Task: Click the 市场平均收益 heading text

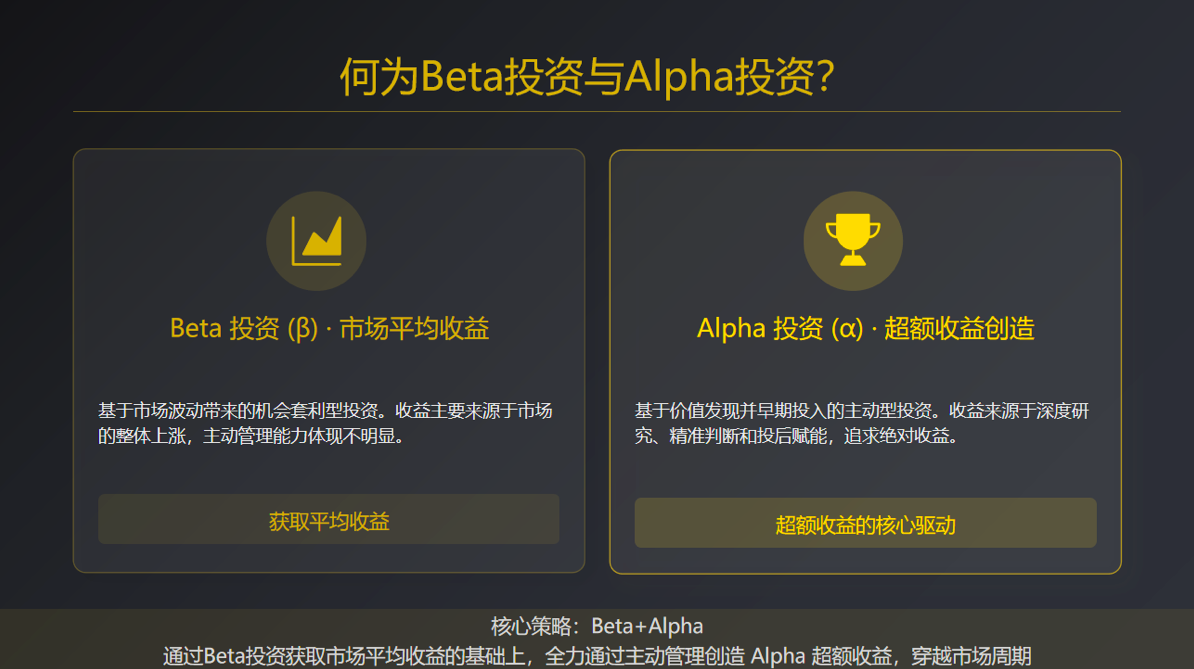Action: pos(414,329)
